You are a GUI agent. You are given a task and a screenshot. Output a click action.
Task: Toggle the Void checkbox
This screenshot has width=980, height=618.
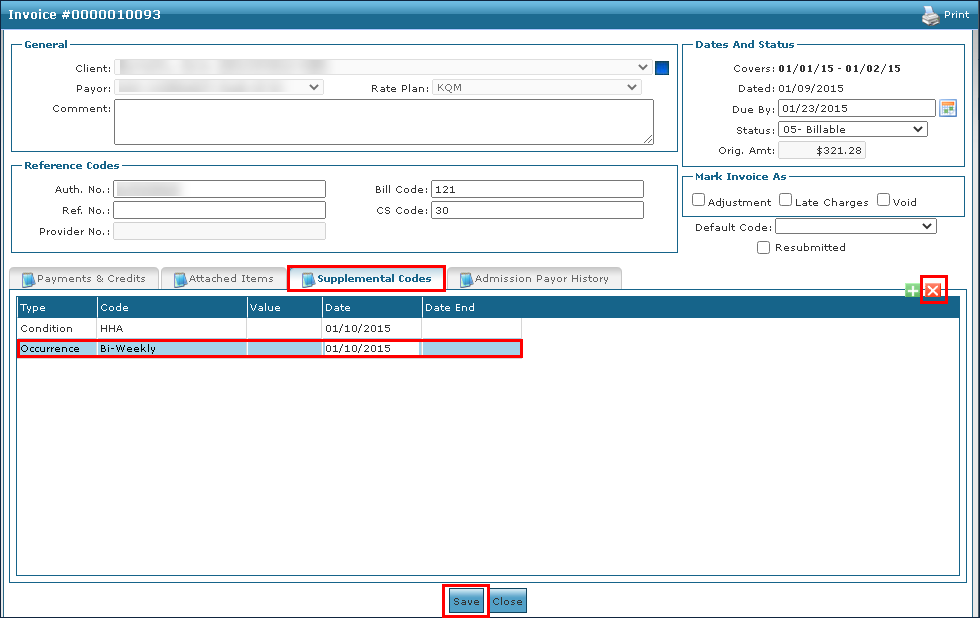(x=884, y=200)
